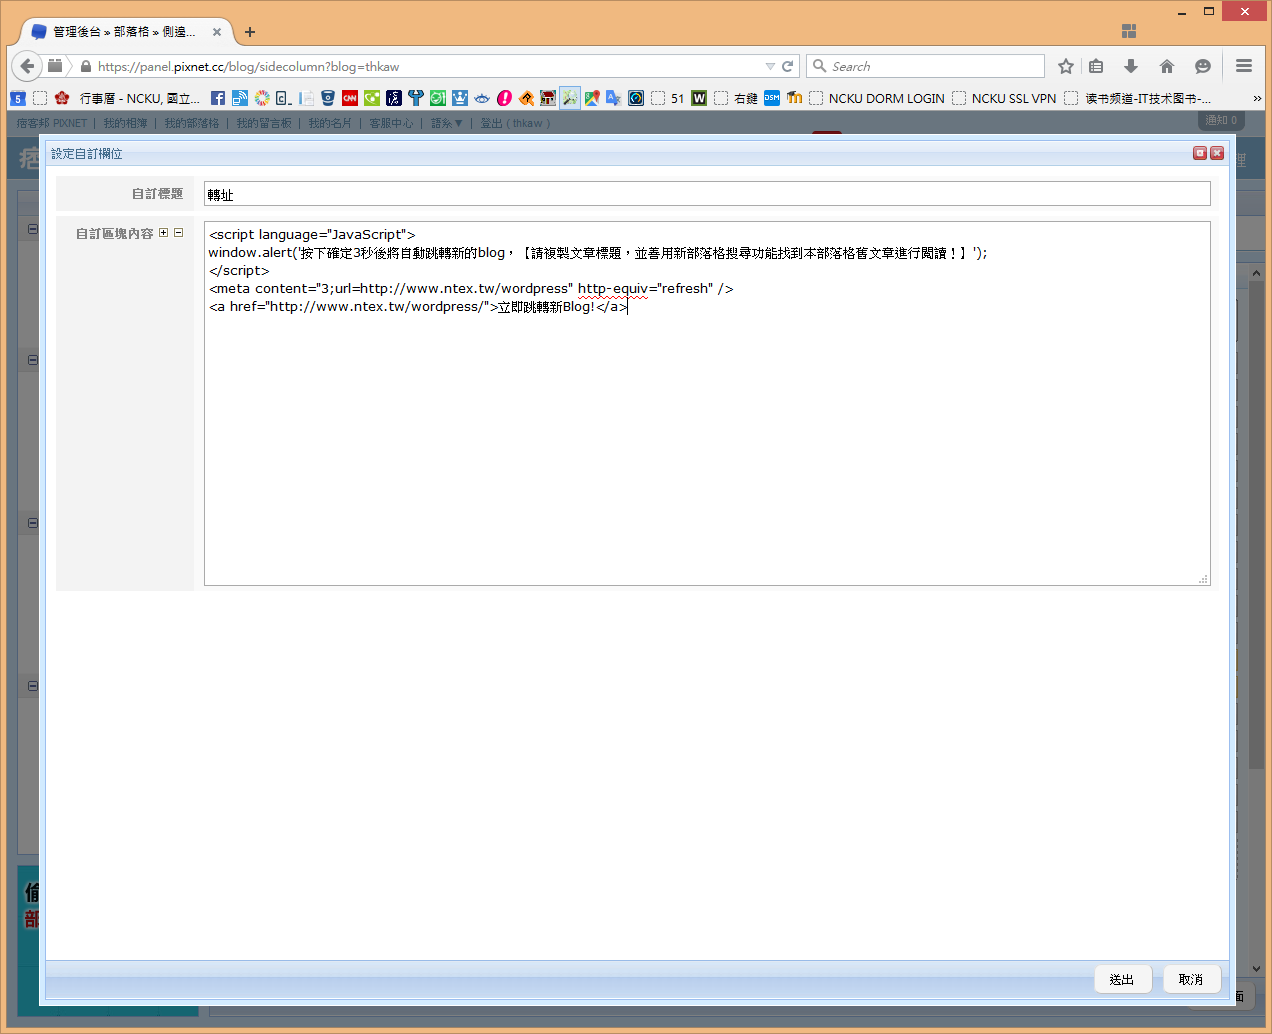
Task: Open the 我的名片 menu link
Action: point(330,123)
